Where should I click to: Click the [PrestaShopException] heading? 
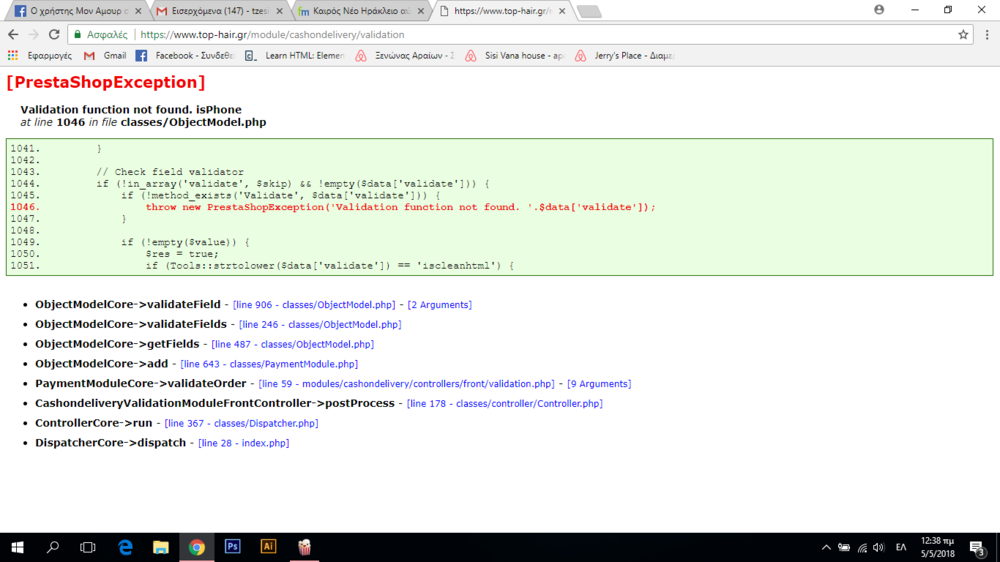pyautogui.click(x=106, y=82)
